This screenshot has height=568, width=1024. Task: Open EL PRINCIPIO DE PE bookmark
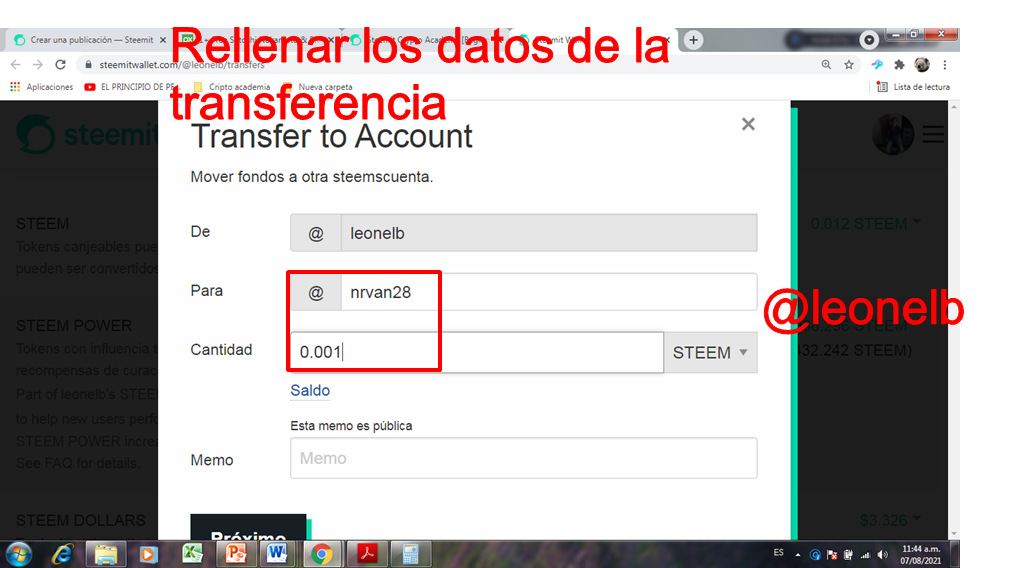tap(131, 87)
